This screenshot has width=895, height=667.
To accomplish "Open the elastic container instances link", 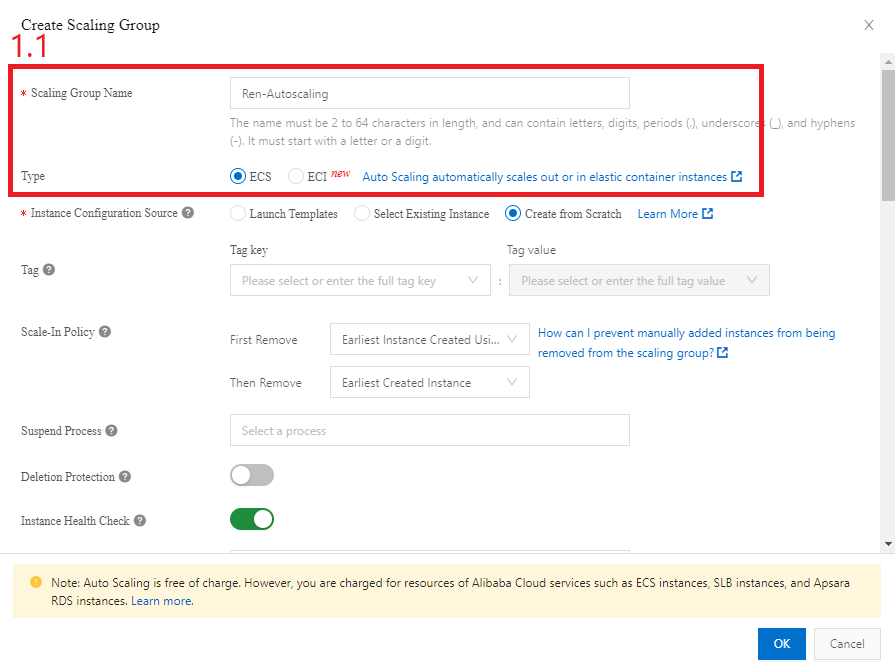I will click(544, 177).
